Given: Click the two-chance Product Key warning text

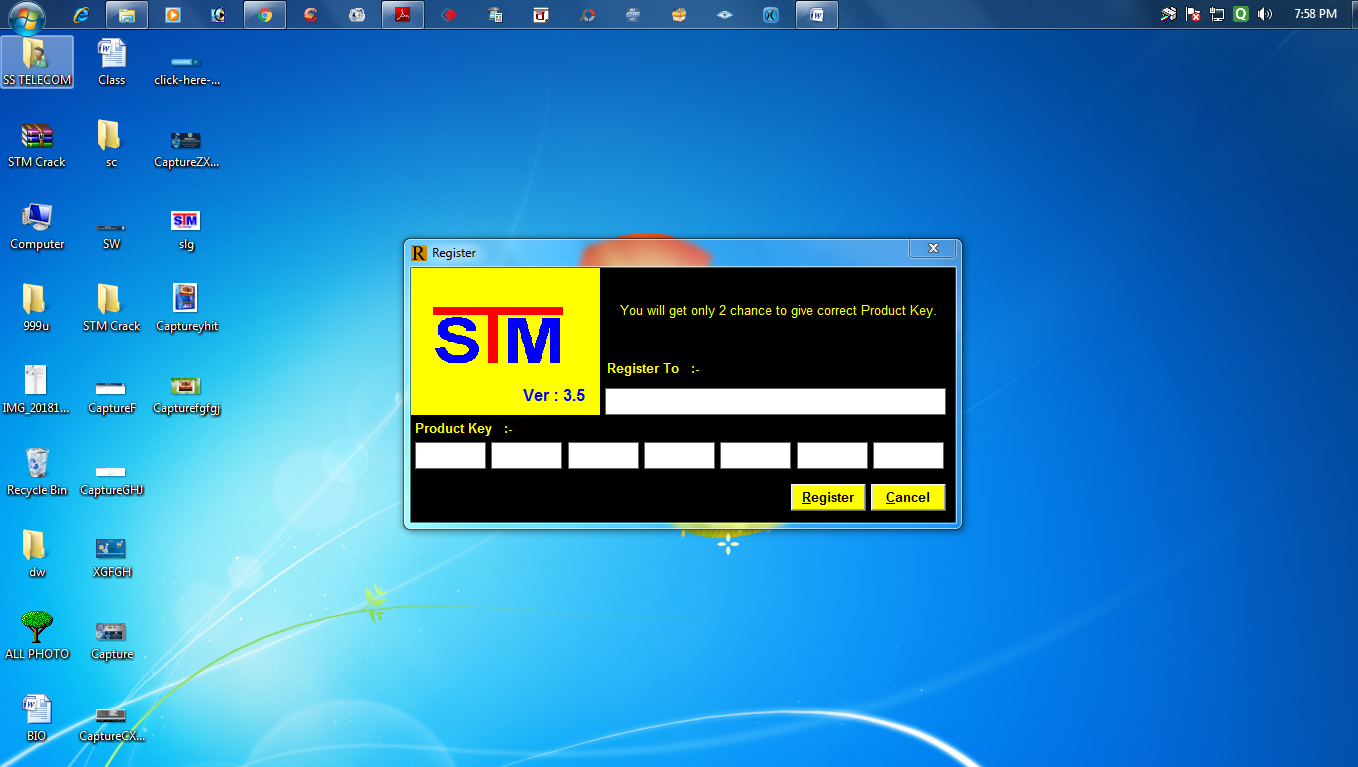Looking at the screenshot, I should pyautogui.click(x=778, y=311).
